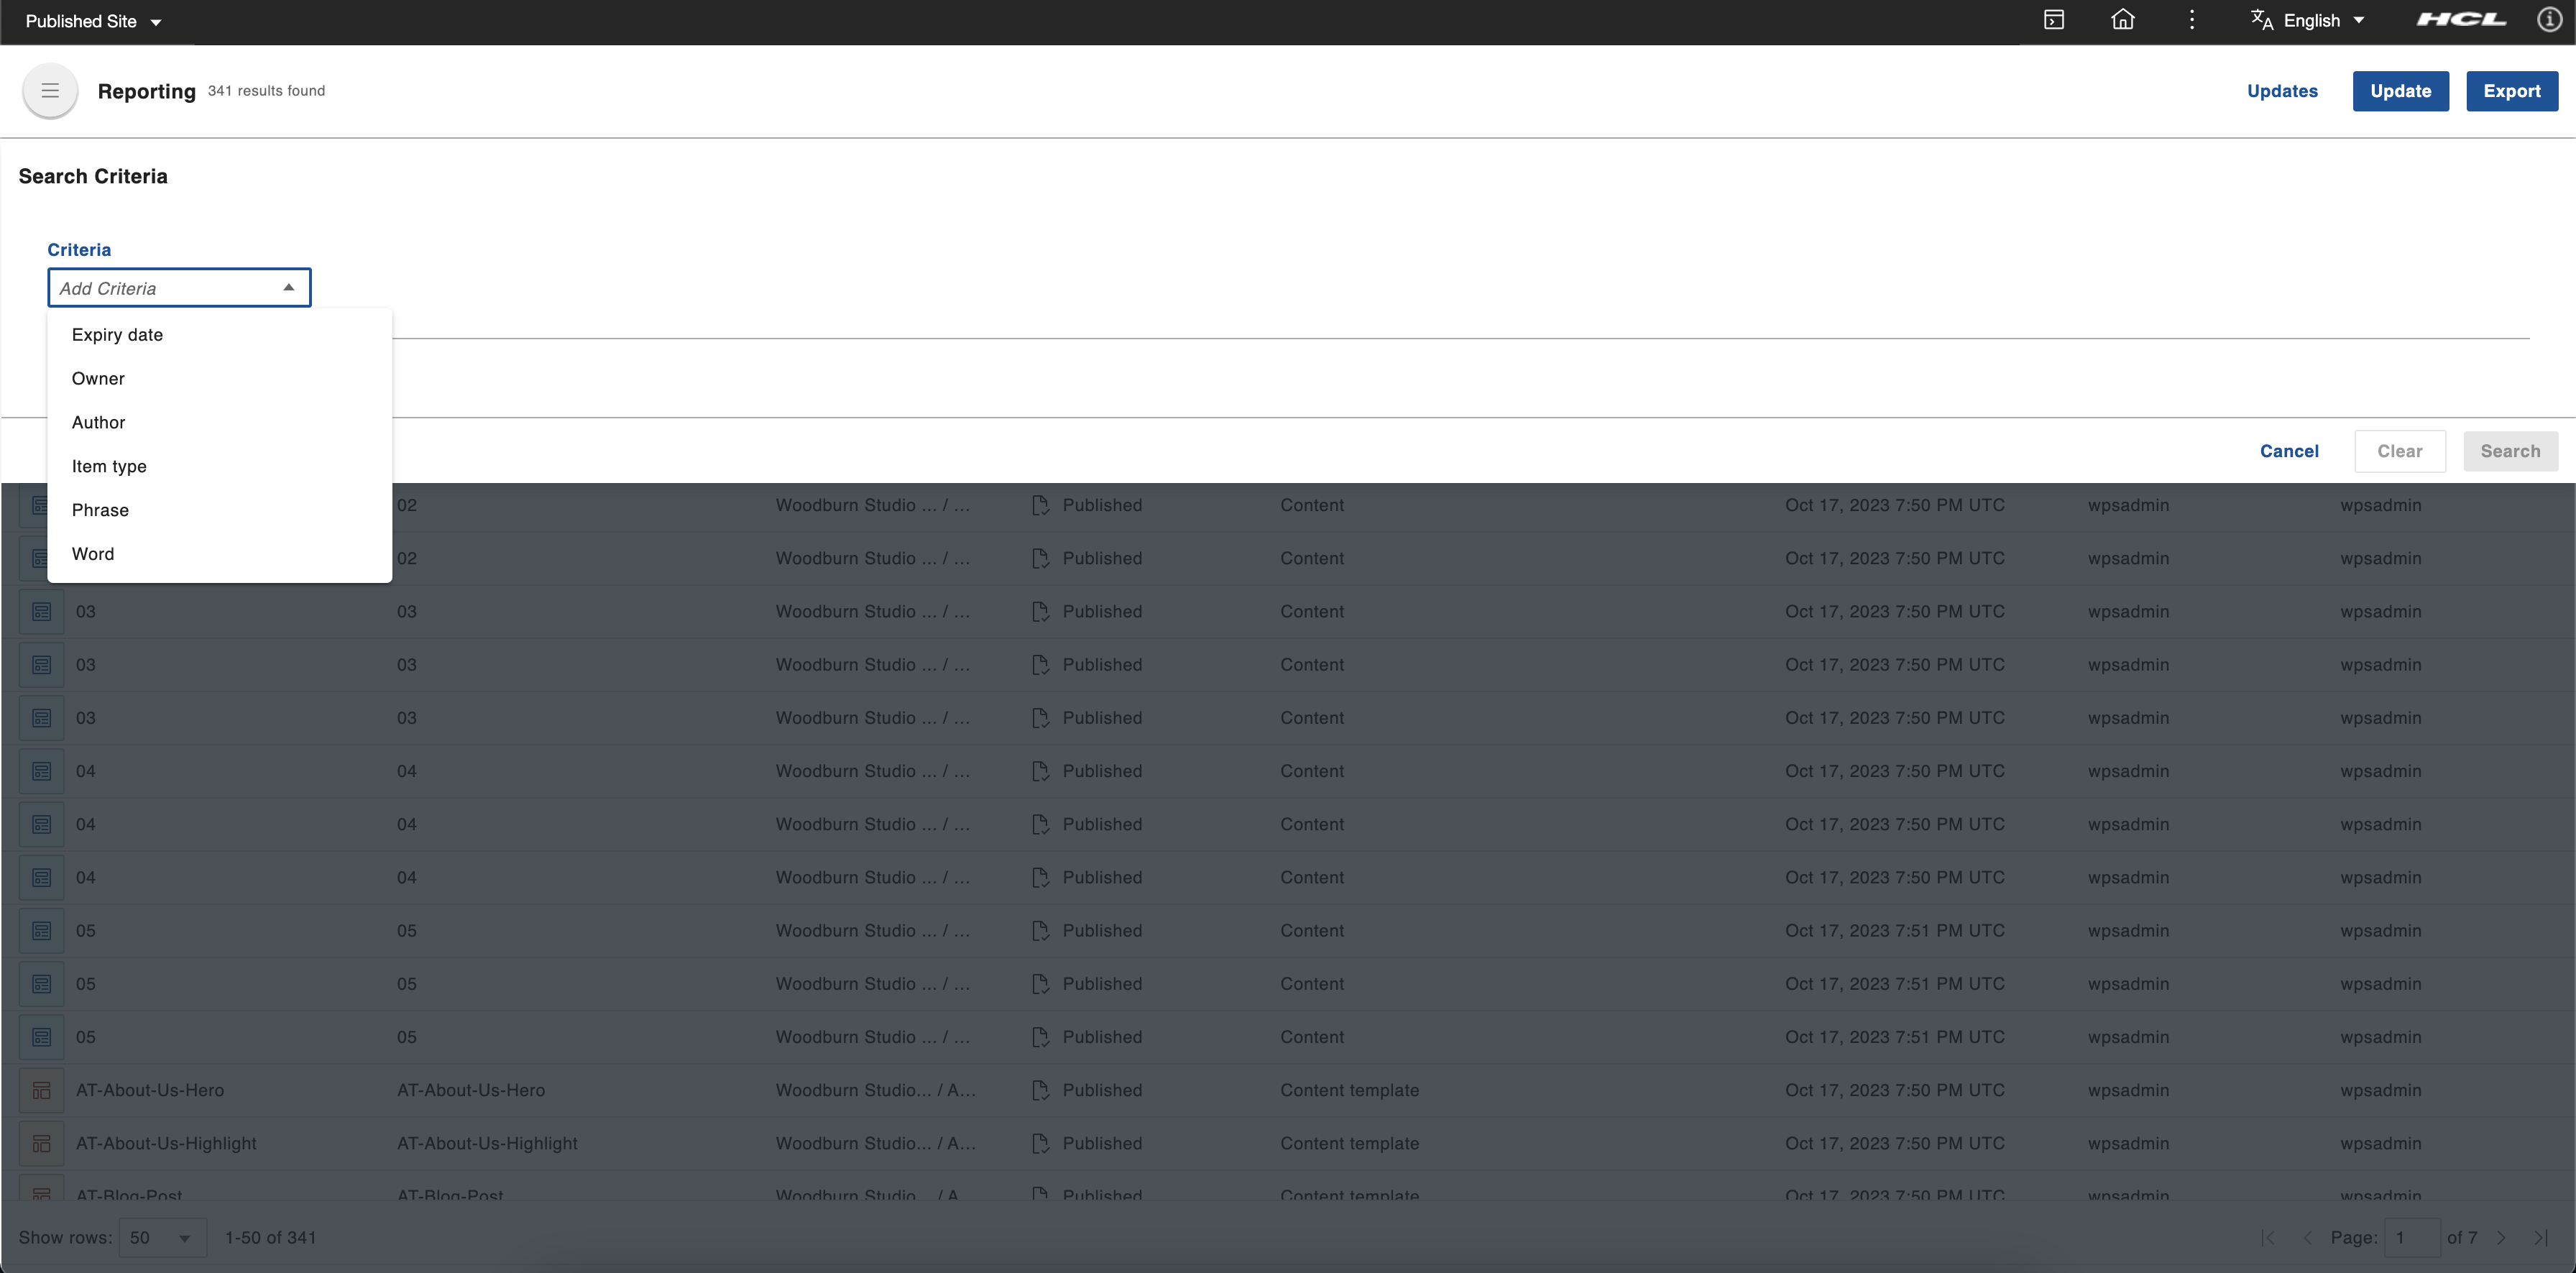This screenshot has height=1273, width=2576.
Task: Click the Export button
Action: (2511, 91)
